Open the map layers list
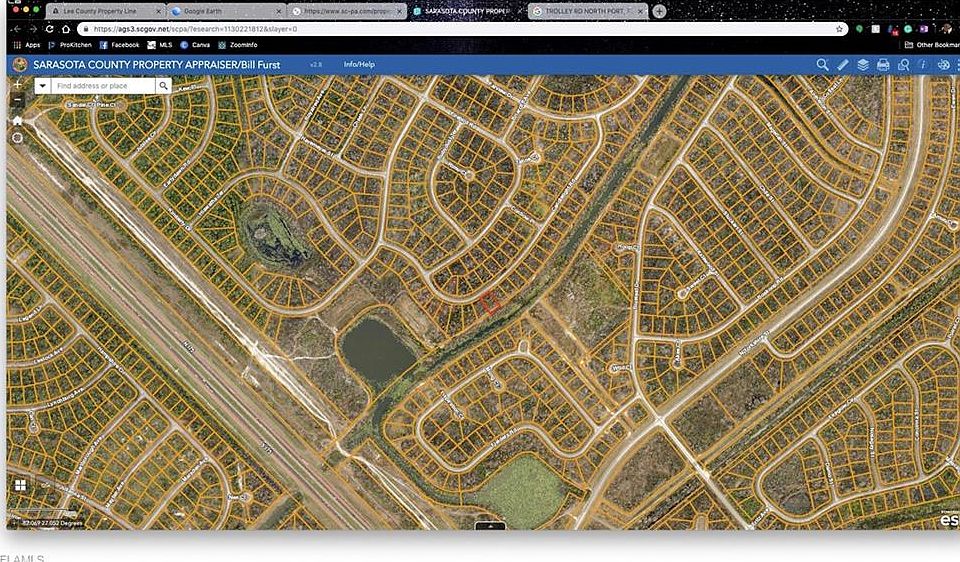Screen dimensions: 960x562 [863, 65]
